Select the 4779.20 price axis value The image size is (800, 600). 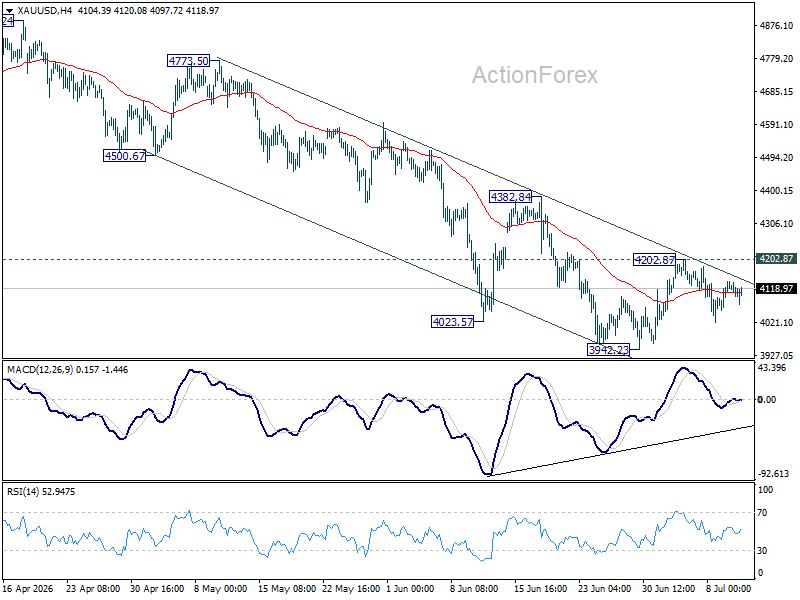(777, 59)
